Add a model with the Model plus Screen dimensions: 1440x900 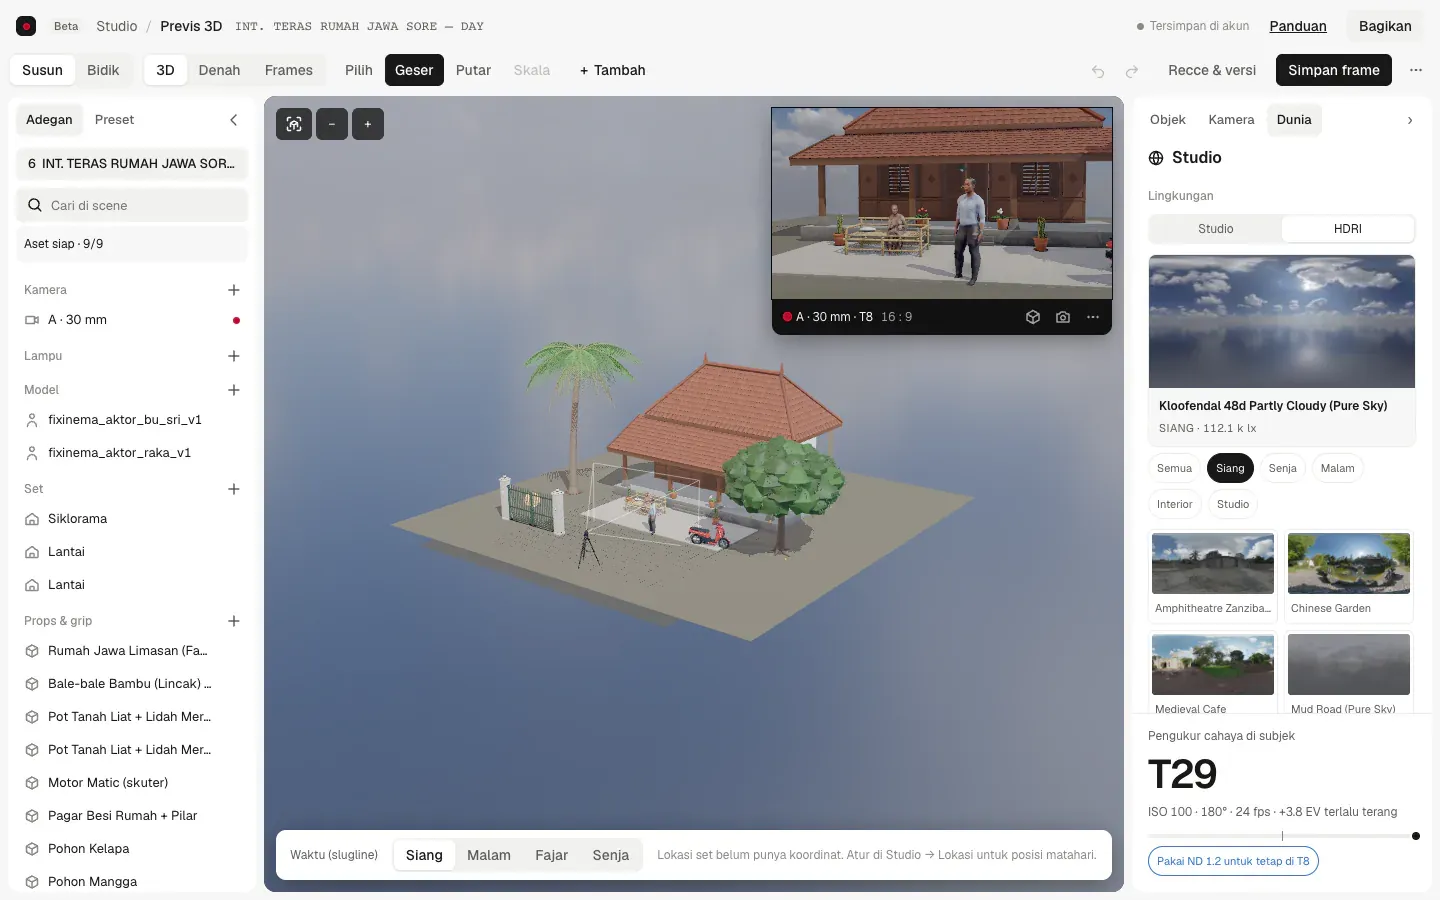234,390
